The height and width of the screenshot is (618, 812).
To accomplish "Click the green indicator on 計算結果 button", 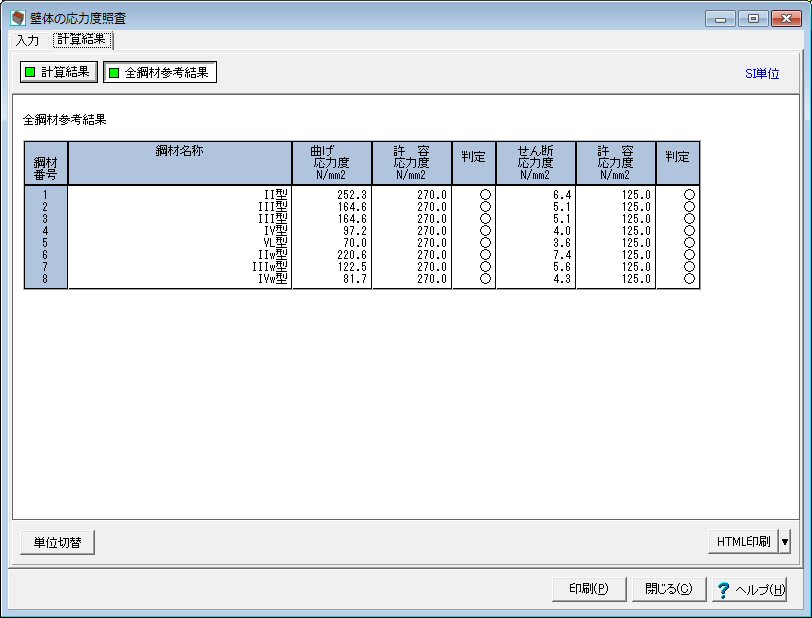I will (30, 72).
